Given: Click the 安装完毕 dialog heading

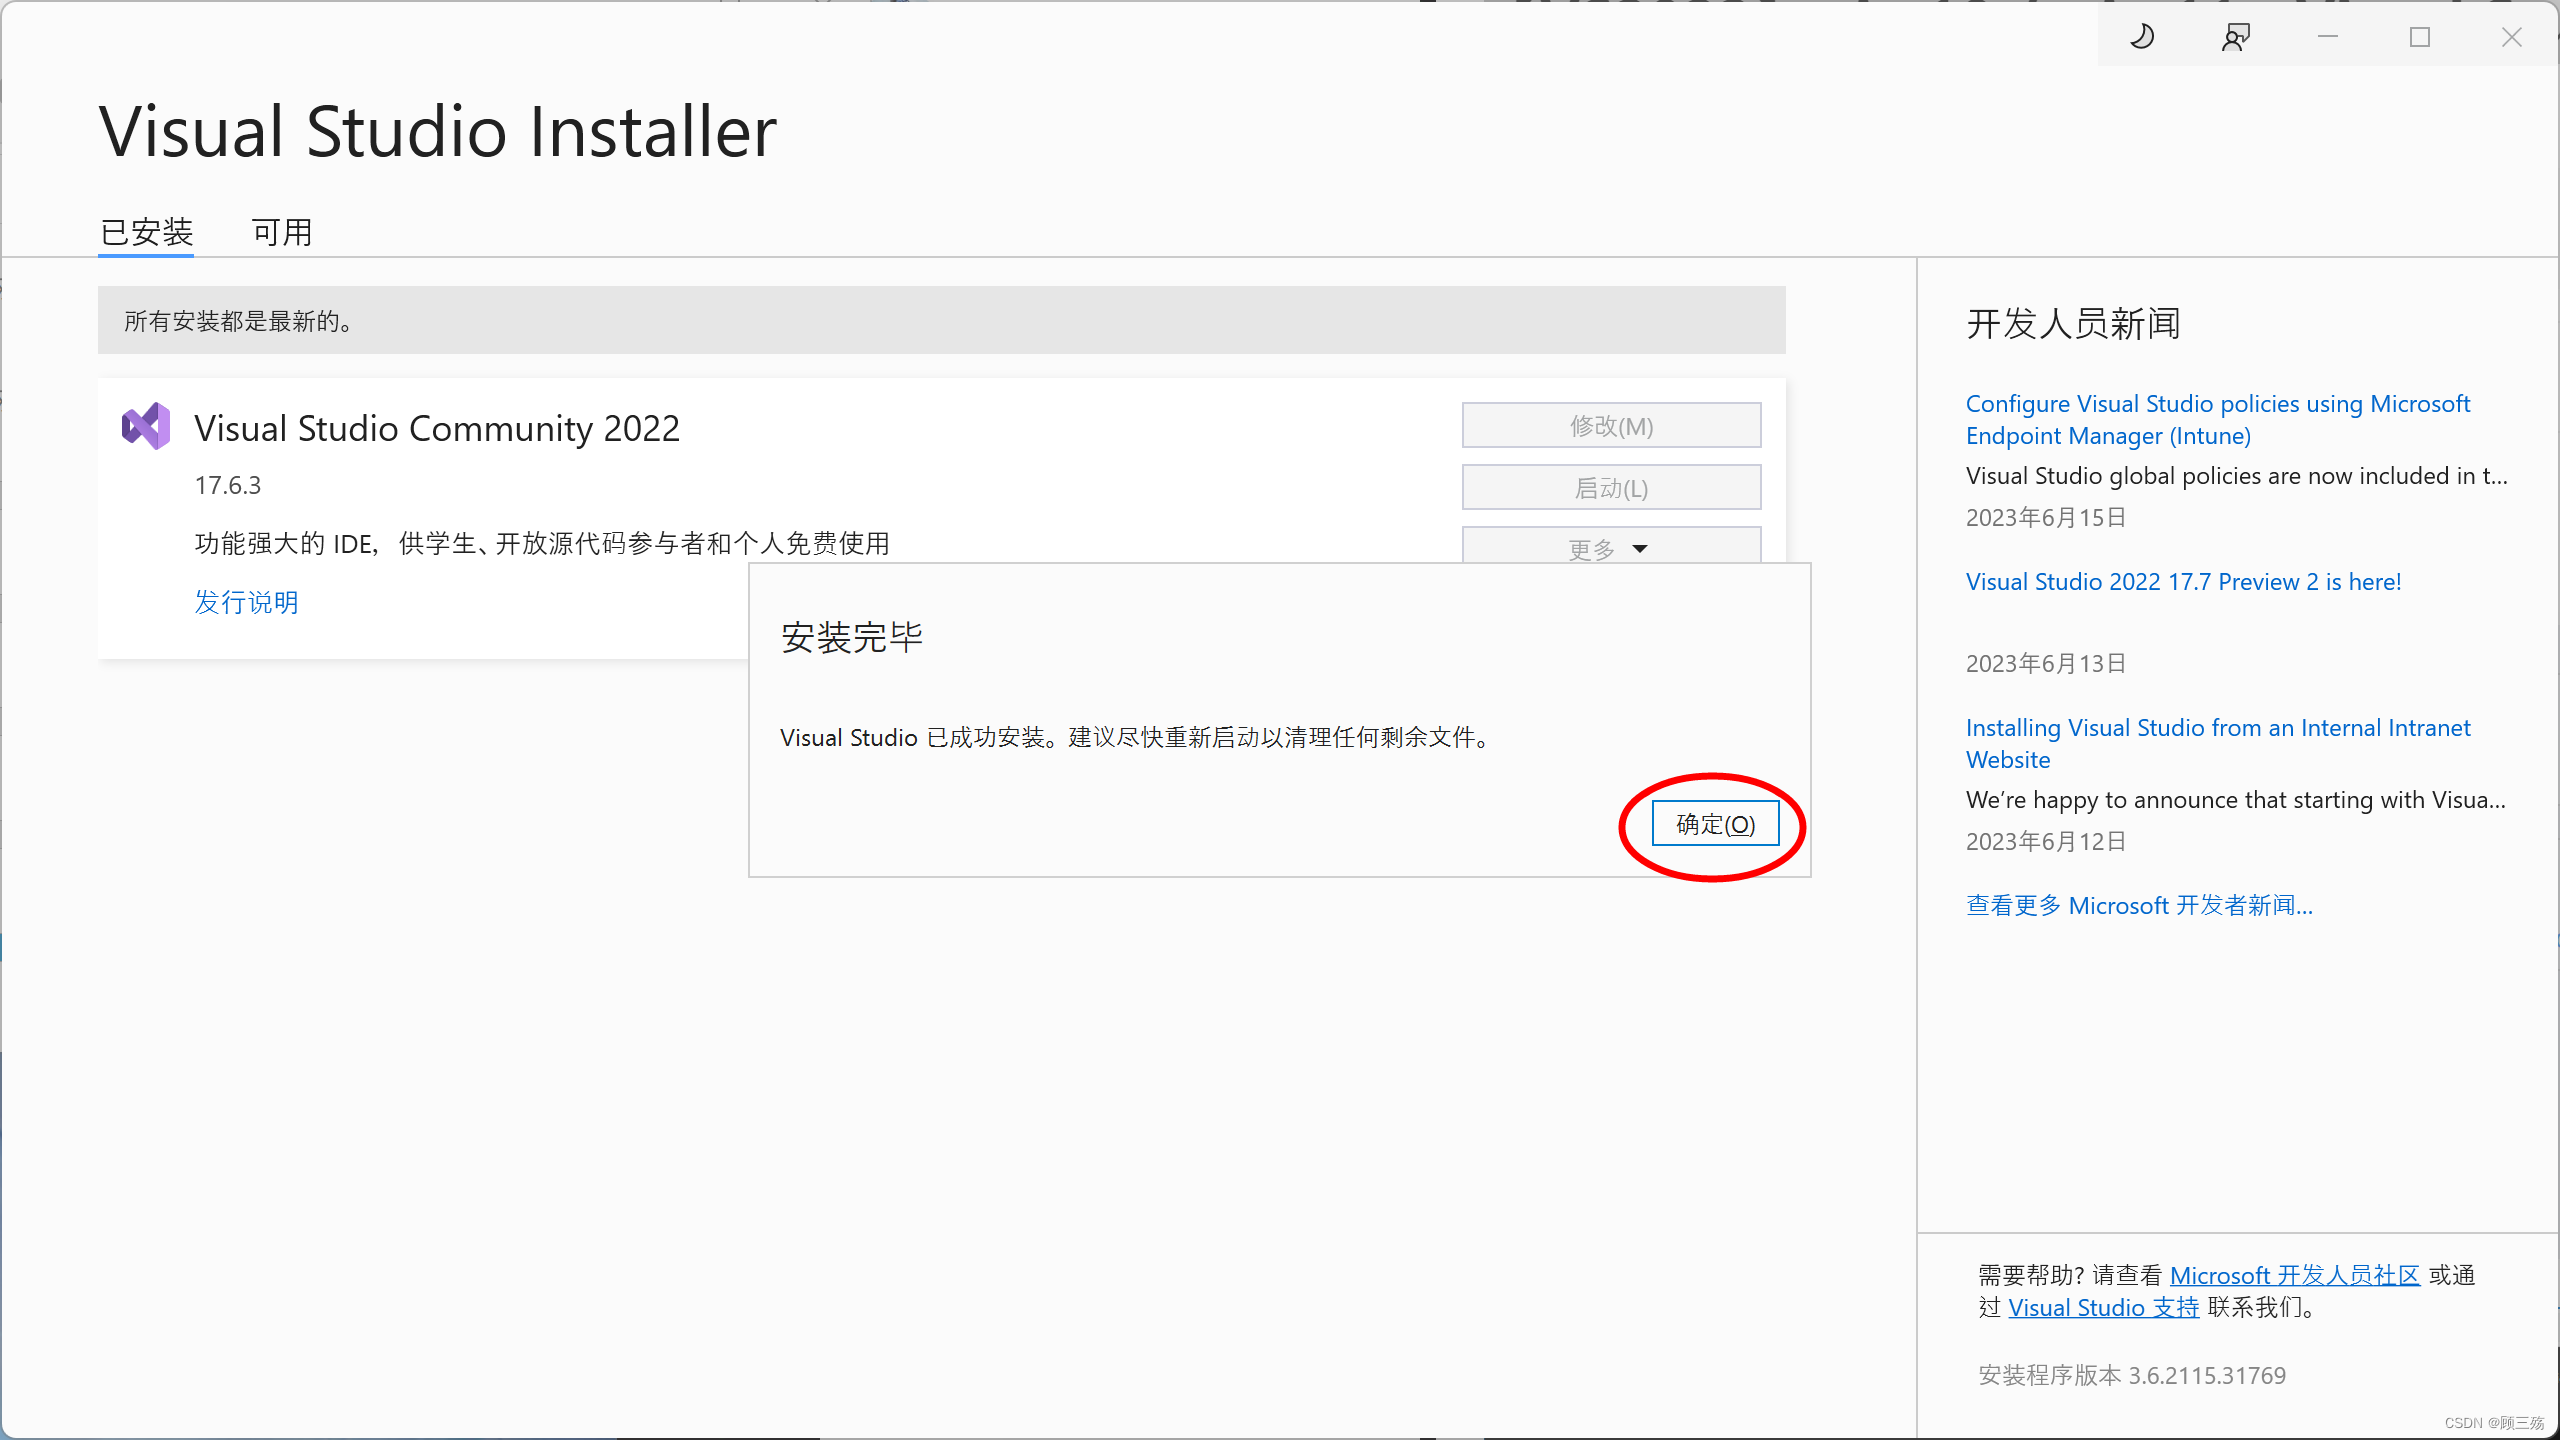Looking at the screenshot, I should pyautogui.click(x=852, y=637).
